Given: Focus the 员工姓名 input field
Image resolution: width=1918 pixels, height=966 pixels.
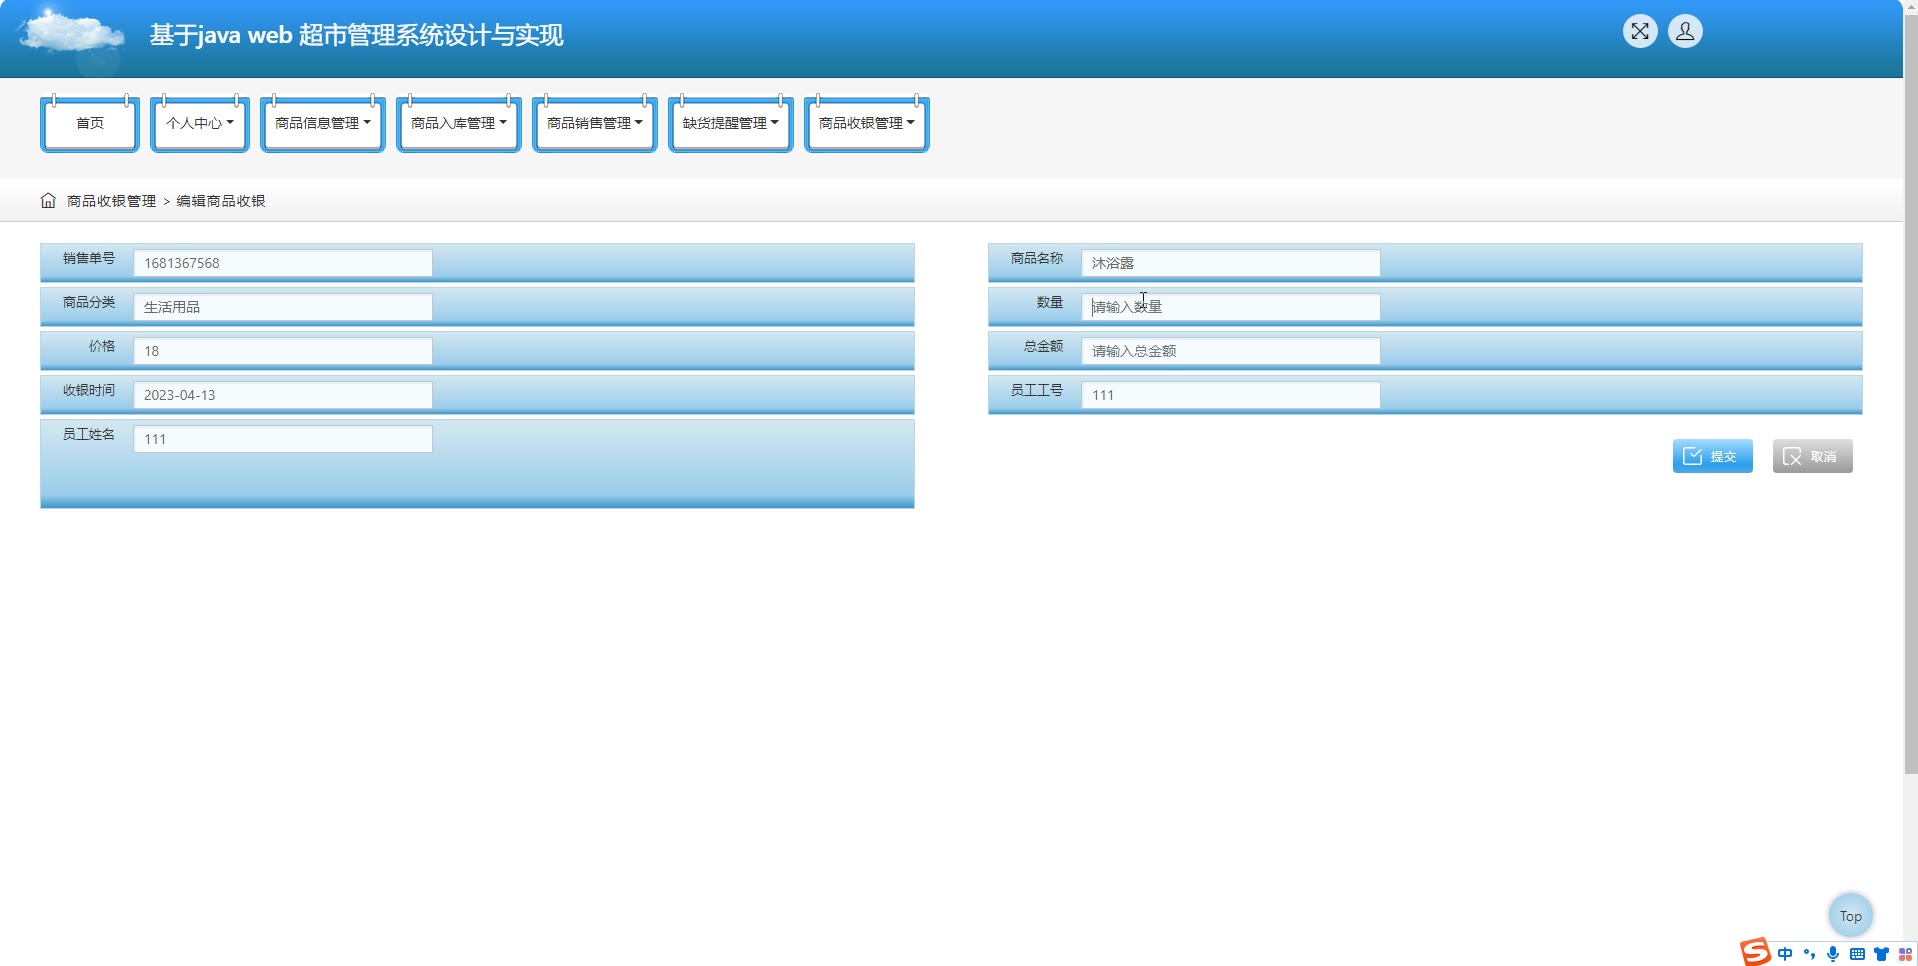Looking at the screenshot, I should (283, 439).
